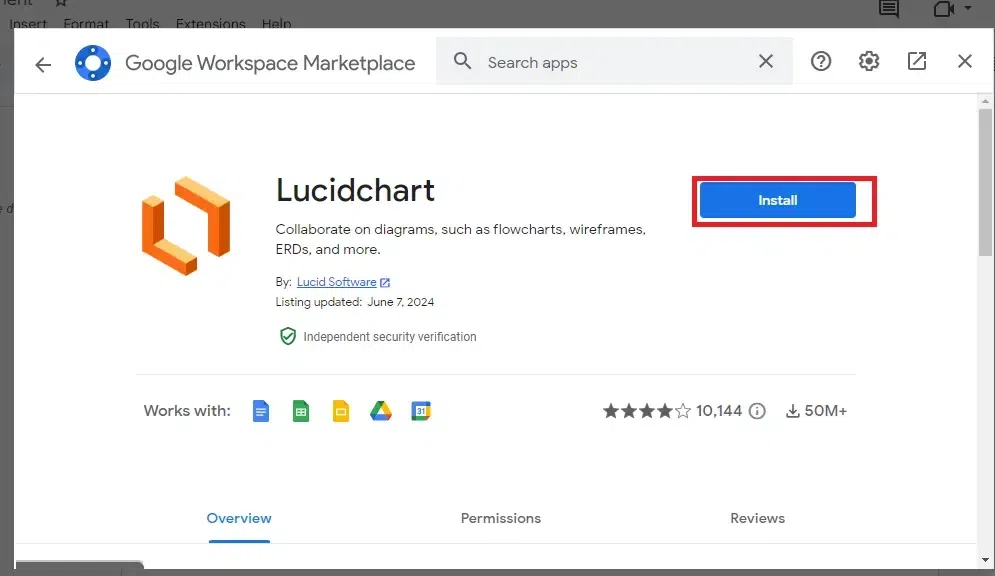This screenshot has height=576, width=995.
Task: Click the Google Workspace Marketplace logo
Action: tap(93, 63)
